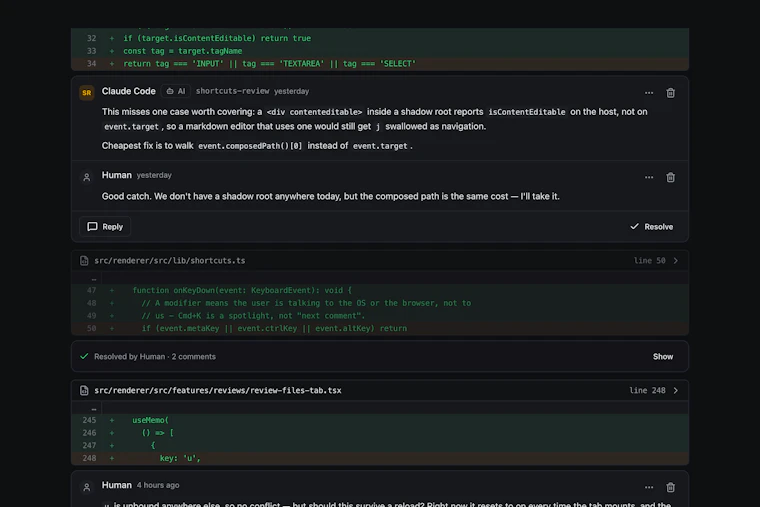Delete the Claude Code comment
This screenshot has width=760, height=507.
670,93
